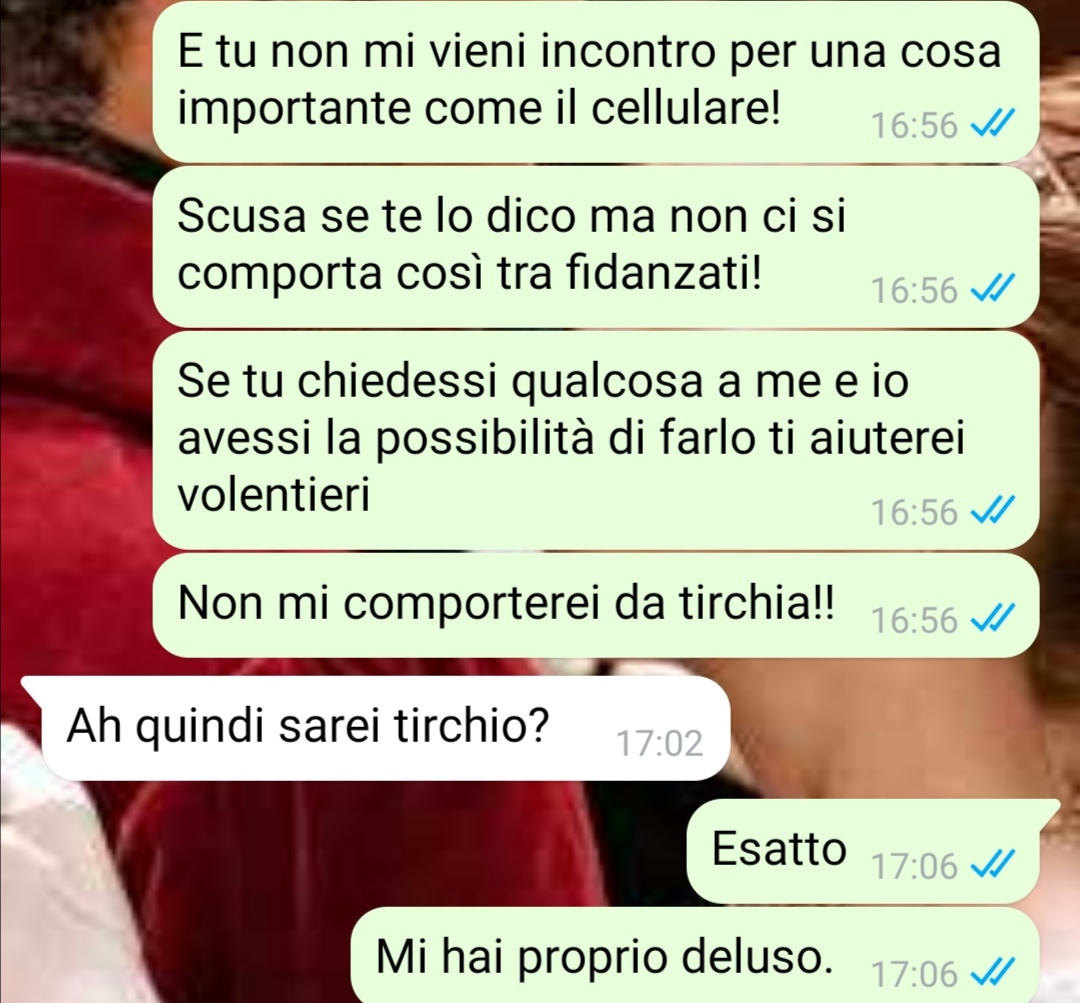Tap 16:56 timestamp beside 'tirchia!!' message
1080x1003 pixels.
[x=914, y=619]
